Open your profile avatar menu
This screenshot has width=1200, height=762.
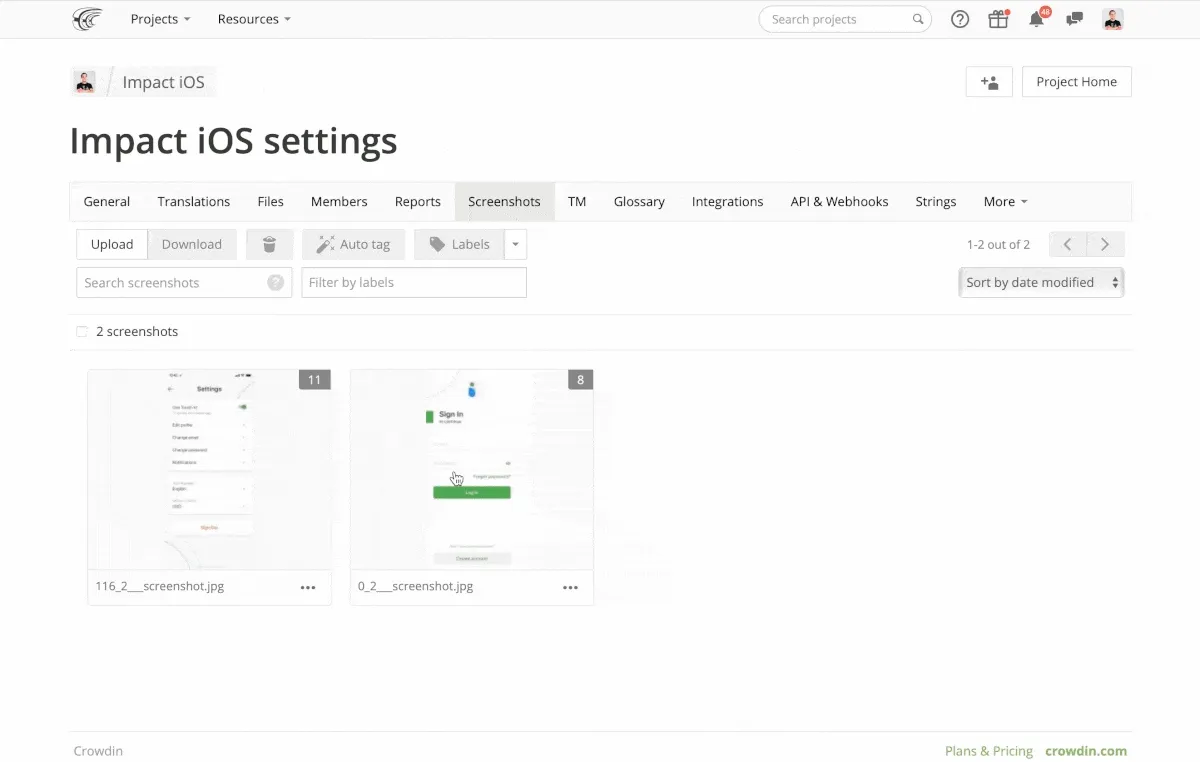click(x=1112, y=19)
